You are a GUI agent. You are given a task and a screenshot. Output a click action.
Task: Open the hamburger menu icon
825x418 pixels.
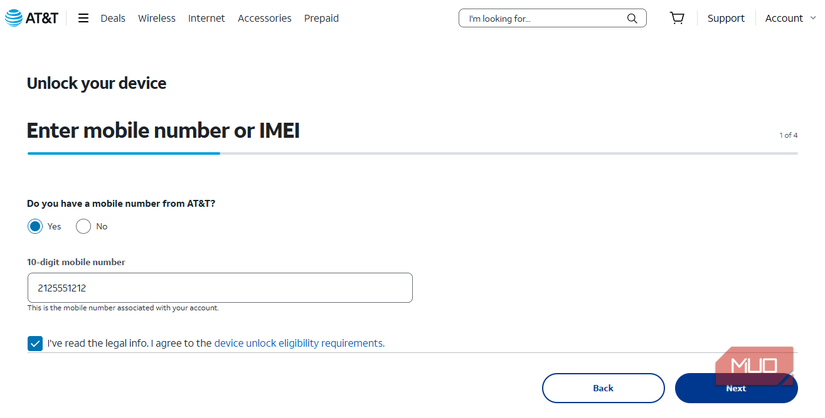[83, 18]
